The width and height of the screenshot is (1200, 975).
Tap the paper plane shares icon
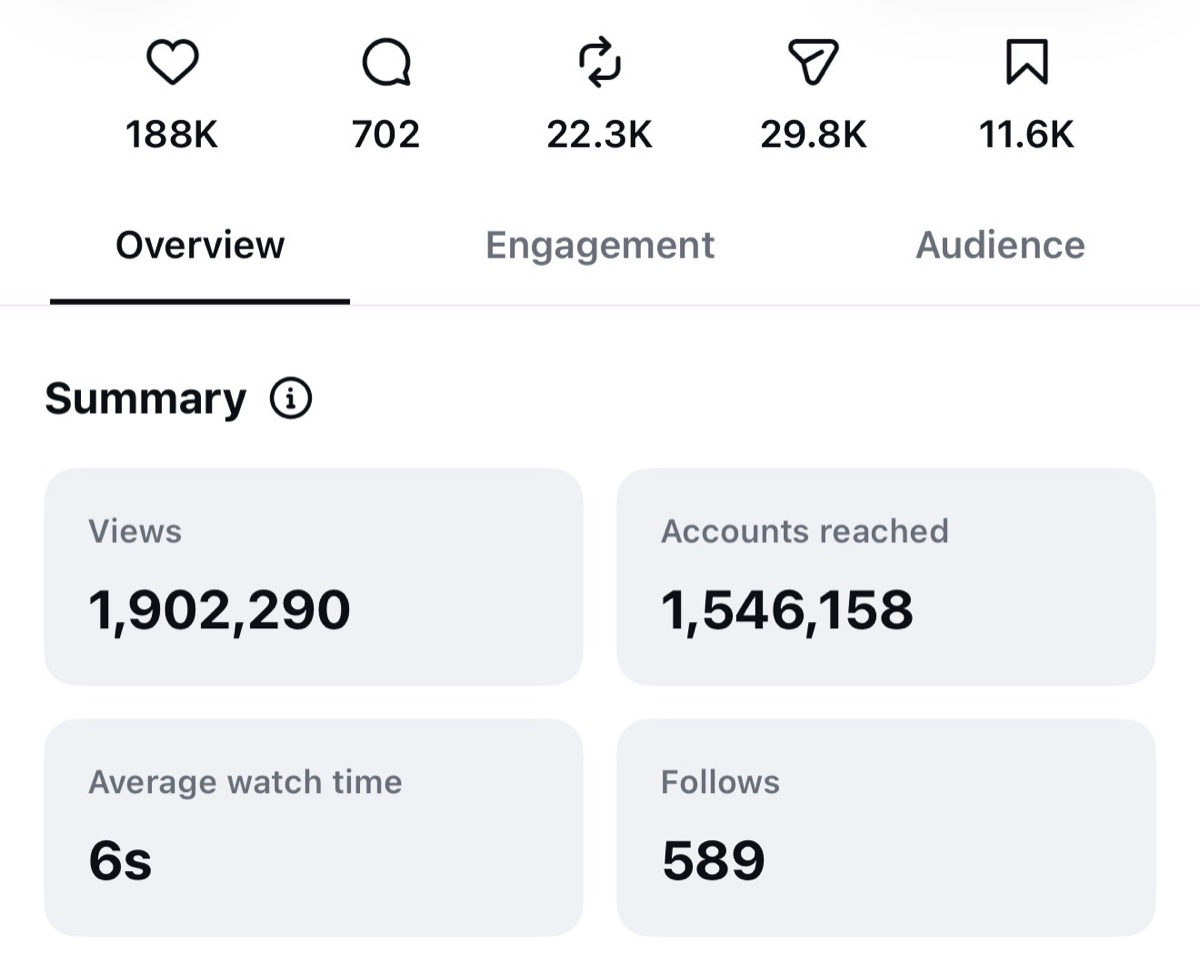(x=813, y=64)
